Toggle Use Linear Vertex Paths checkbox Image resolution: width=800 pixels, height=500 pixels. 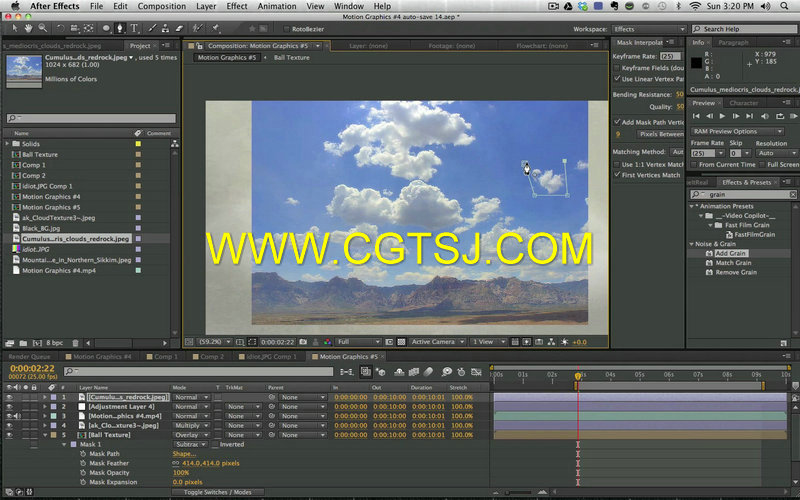point(616,79)
